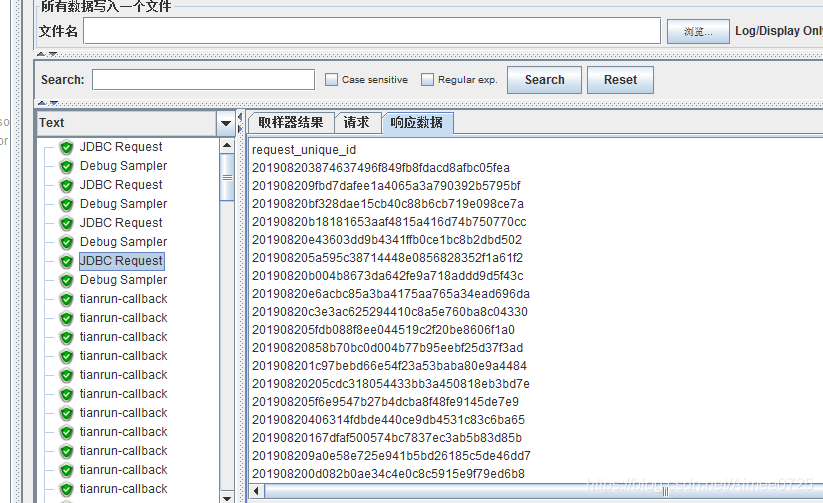The image size is (823, 503).
Task: Focus the Search text field
Action: [204, 80]
